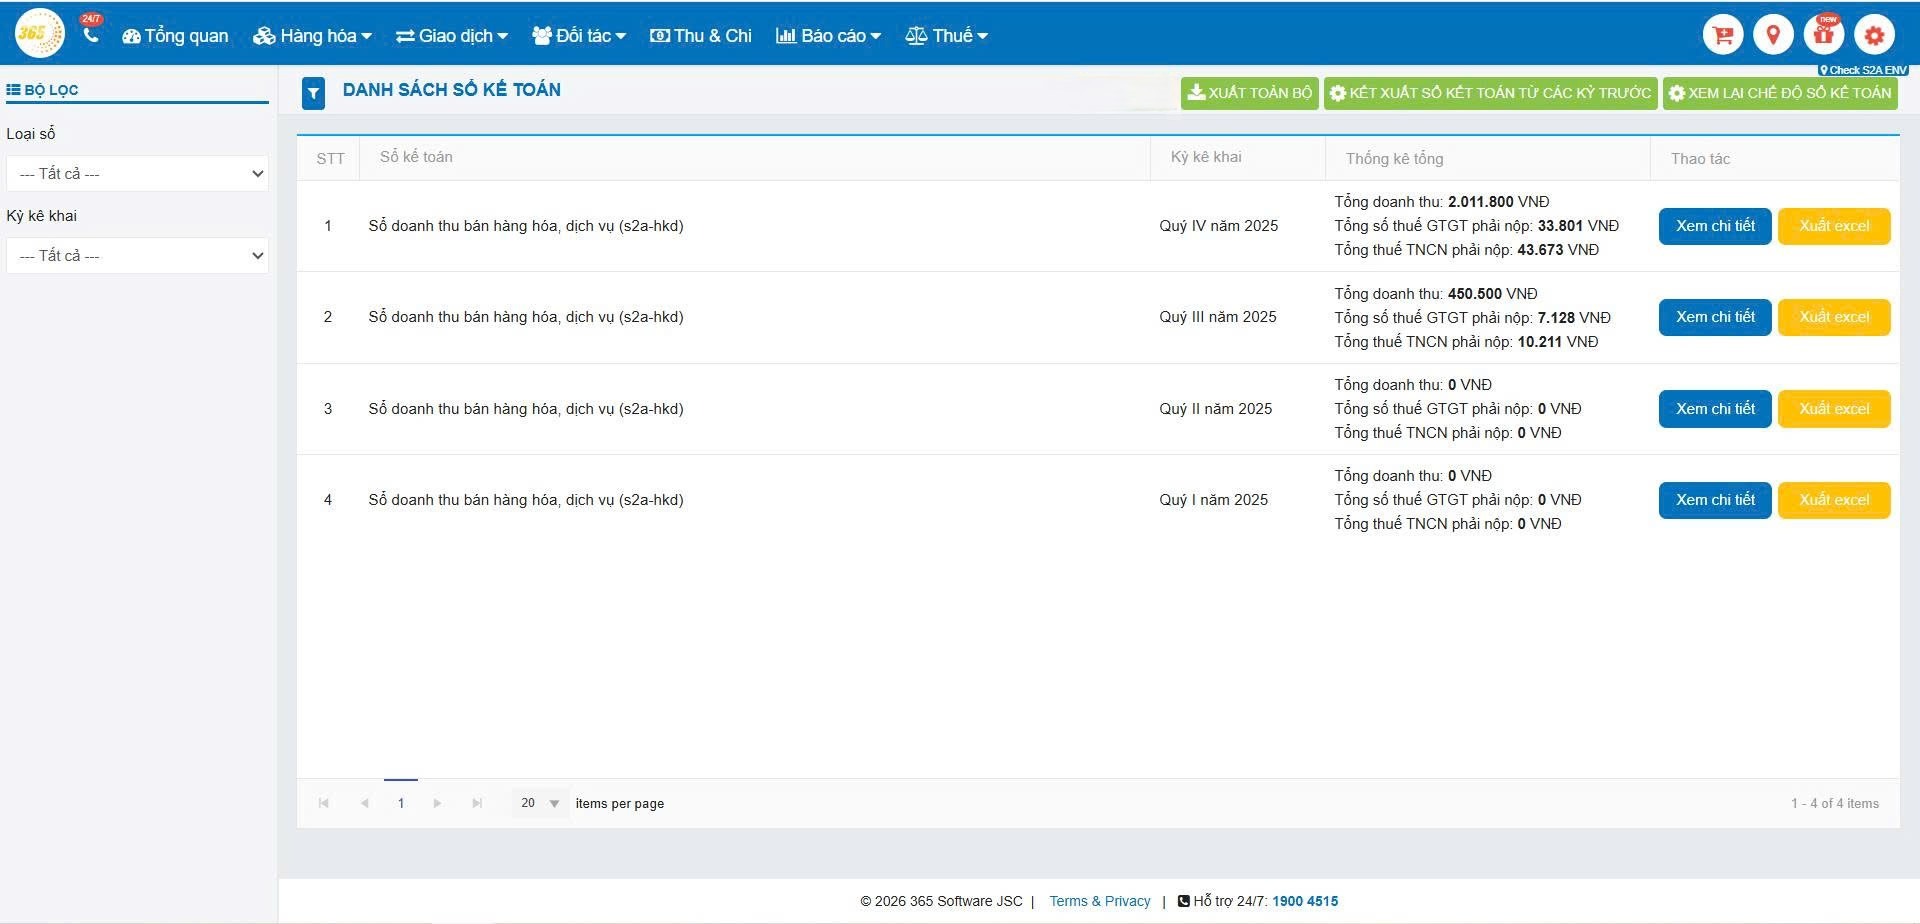Image resolution: width=1920 pixels, height=924 pixels.
Task: View details for Quý IV năm 2025
Action: [x=1714, y=226]
